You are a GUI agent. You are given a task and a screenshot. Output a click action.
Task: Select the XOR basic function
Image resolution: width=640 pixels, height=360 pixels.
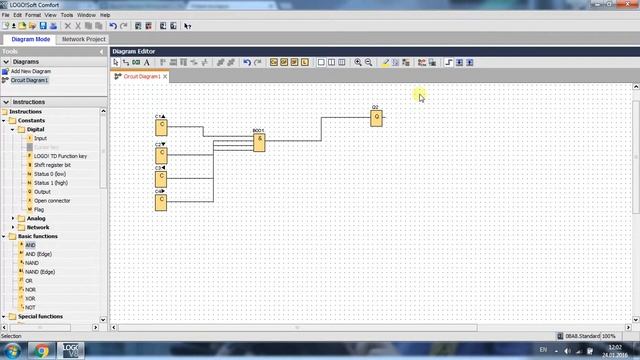click(30, 298)
